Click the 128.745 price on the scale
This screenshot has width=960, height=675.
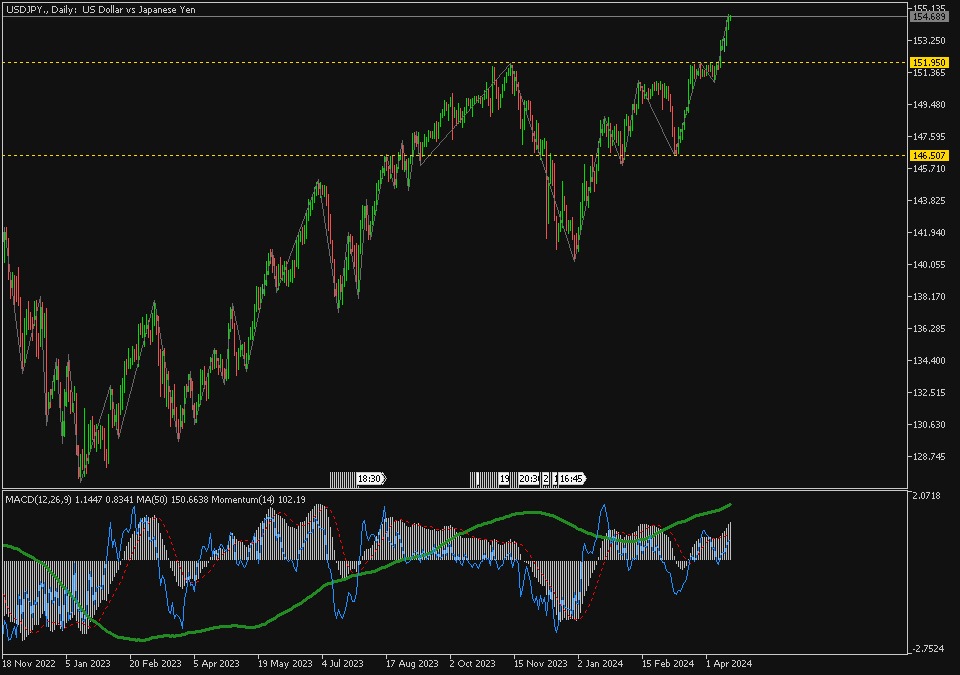click(929, 457)
